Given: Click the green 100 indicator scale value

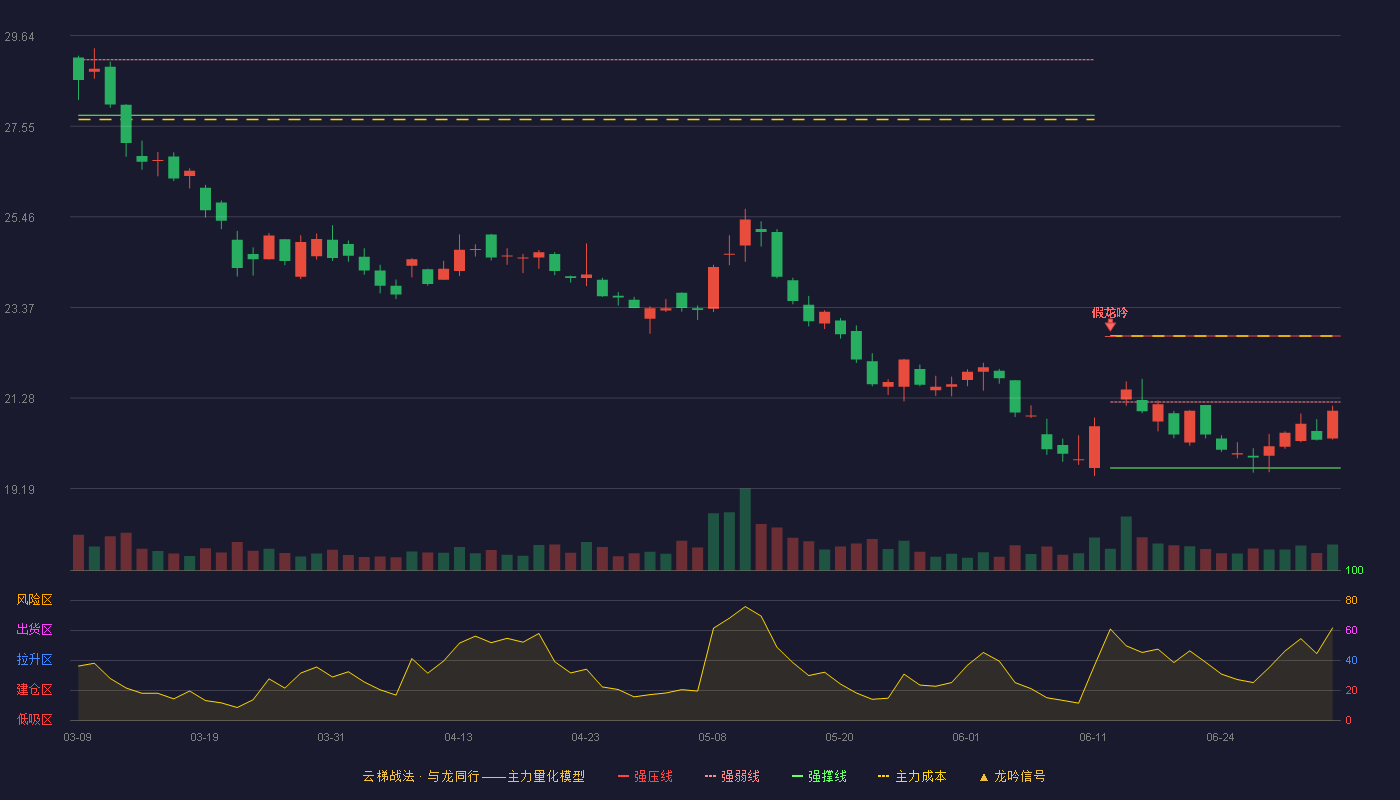Looking at the screenshot, I should pos(1354,570).
